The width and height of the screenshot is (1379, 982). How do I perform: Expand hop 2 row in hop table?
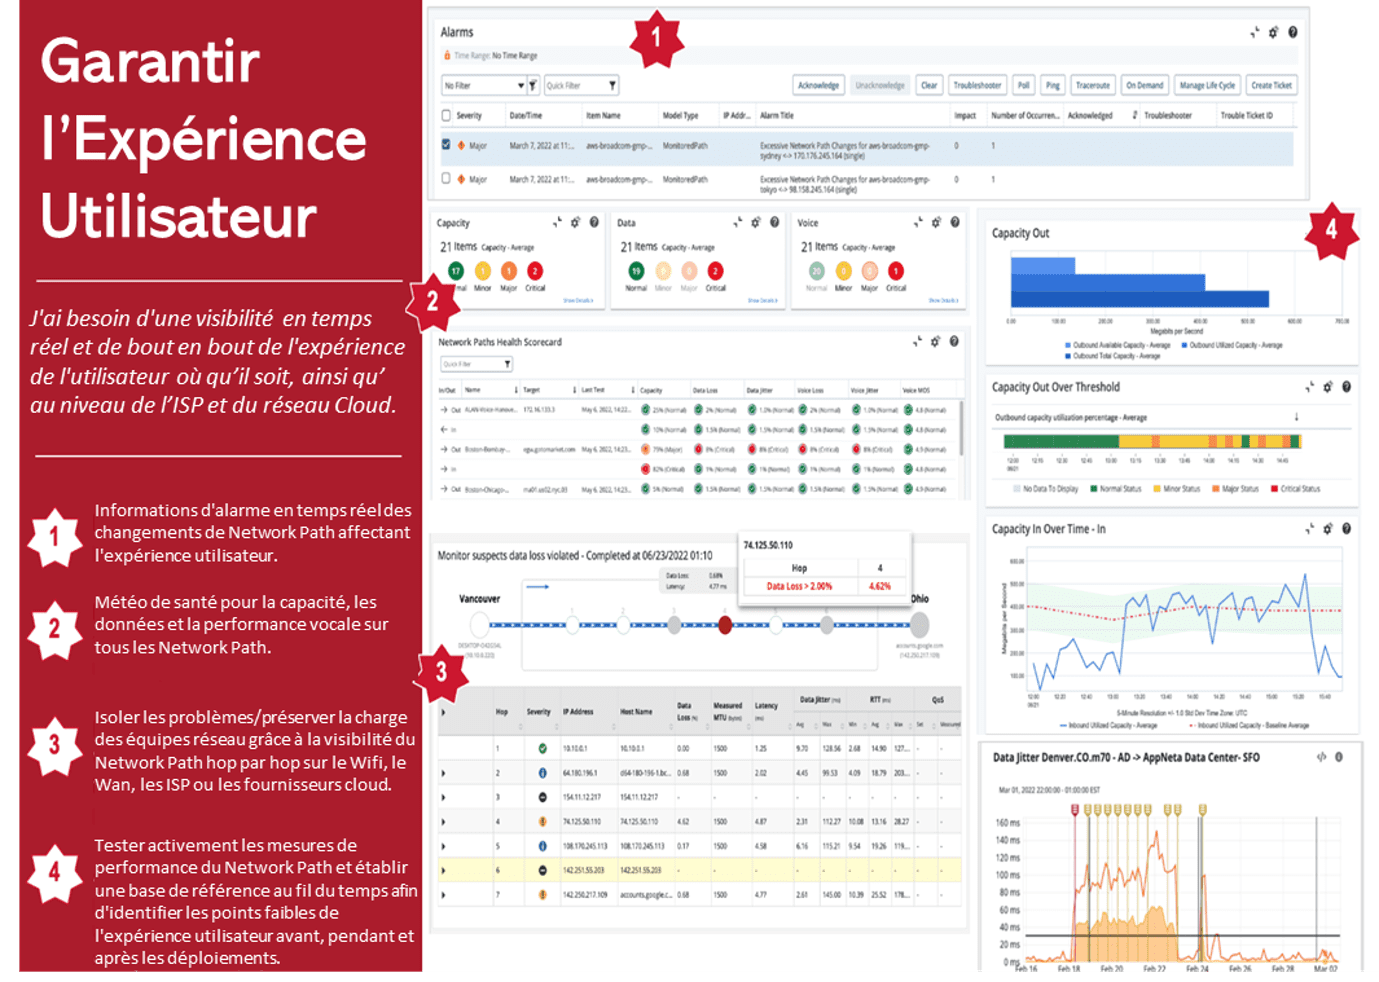click(443, 773)
